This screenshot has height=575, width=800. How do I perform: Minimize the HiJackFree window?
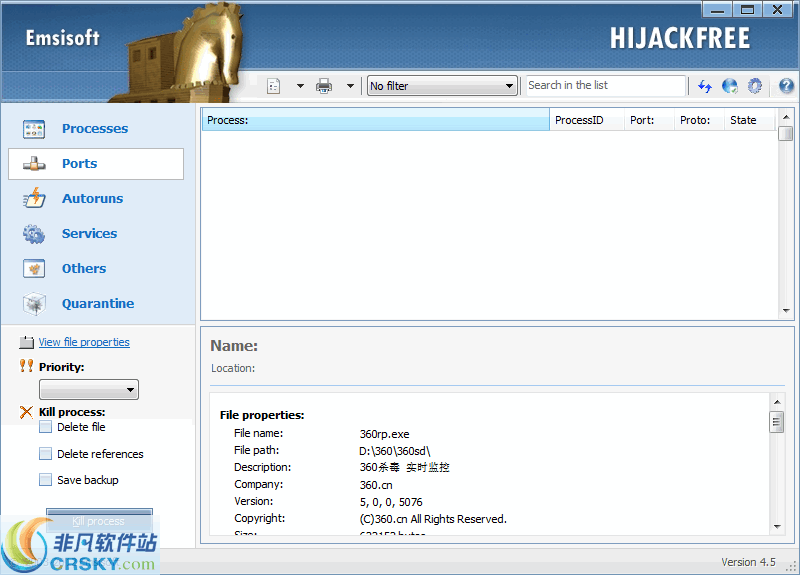tap(717, 9)
